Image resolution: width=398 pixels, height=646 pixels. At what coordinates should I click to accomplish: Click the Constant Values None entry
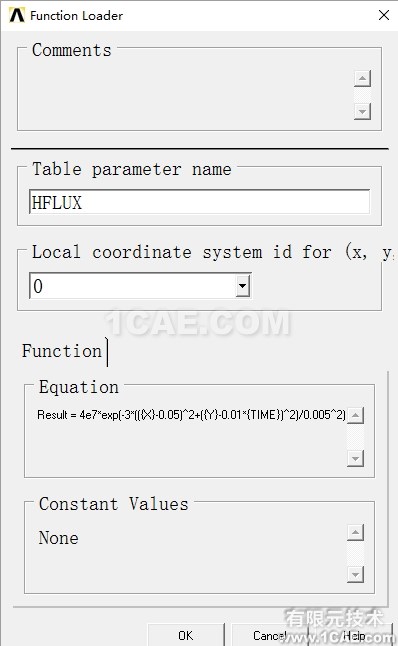tap(59, 538)
